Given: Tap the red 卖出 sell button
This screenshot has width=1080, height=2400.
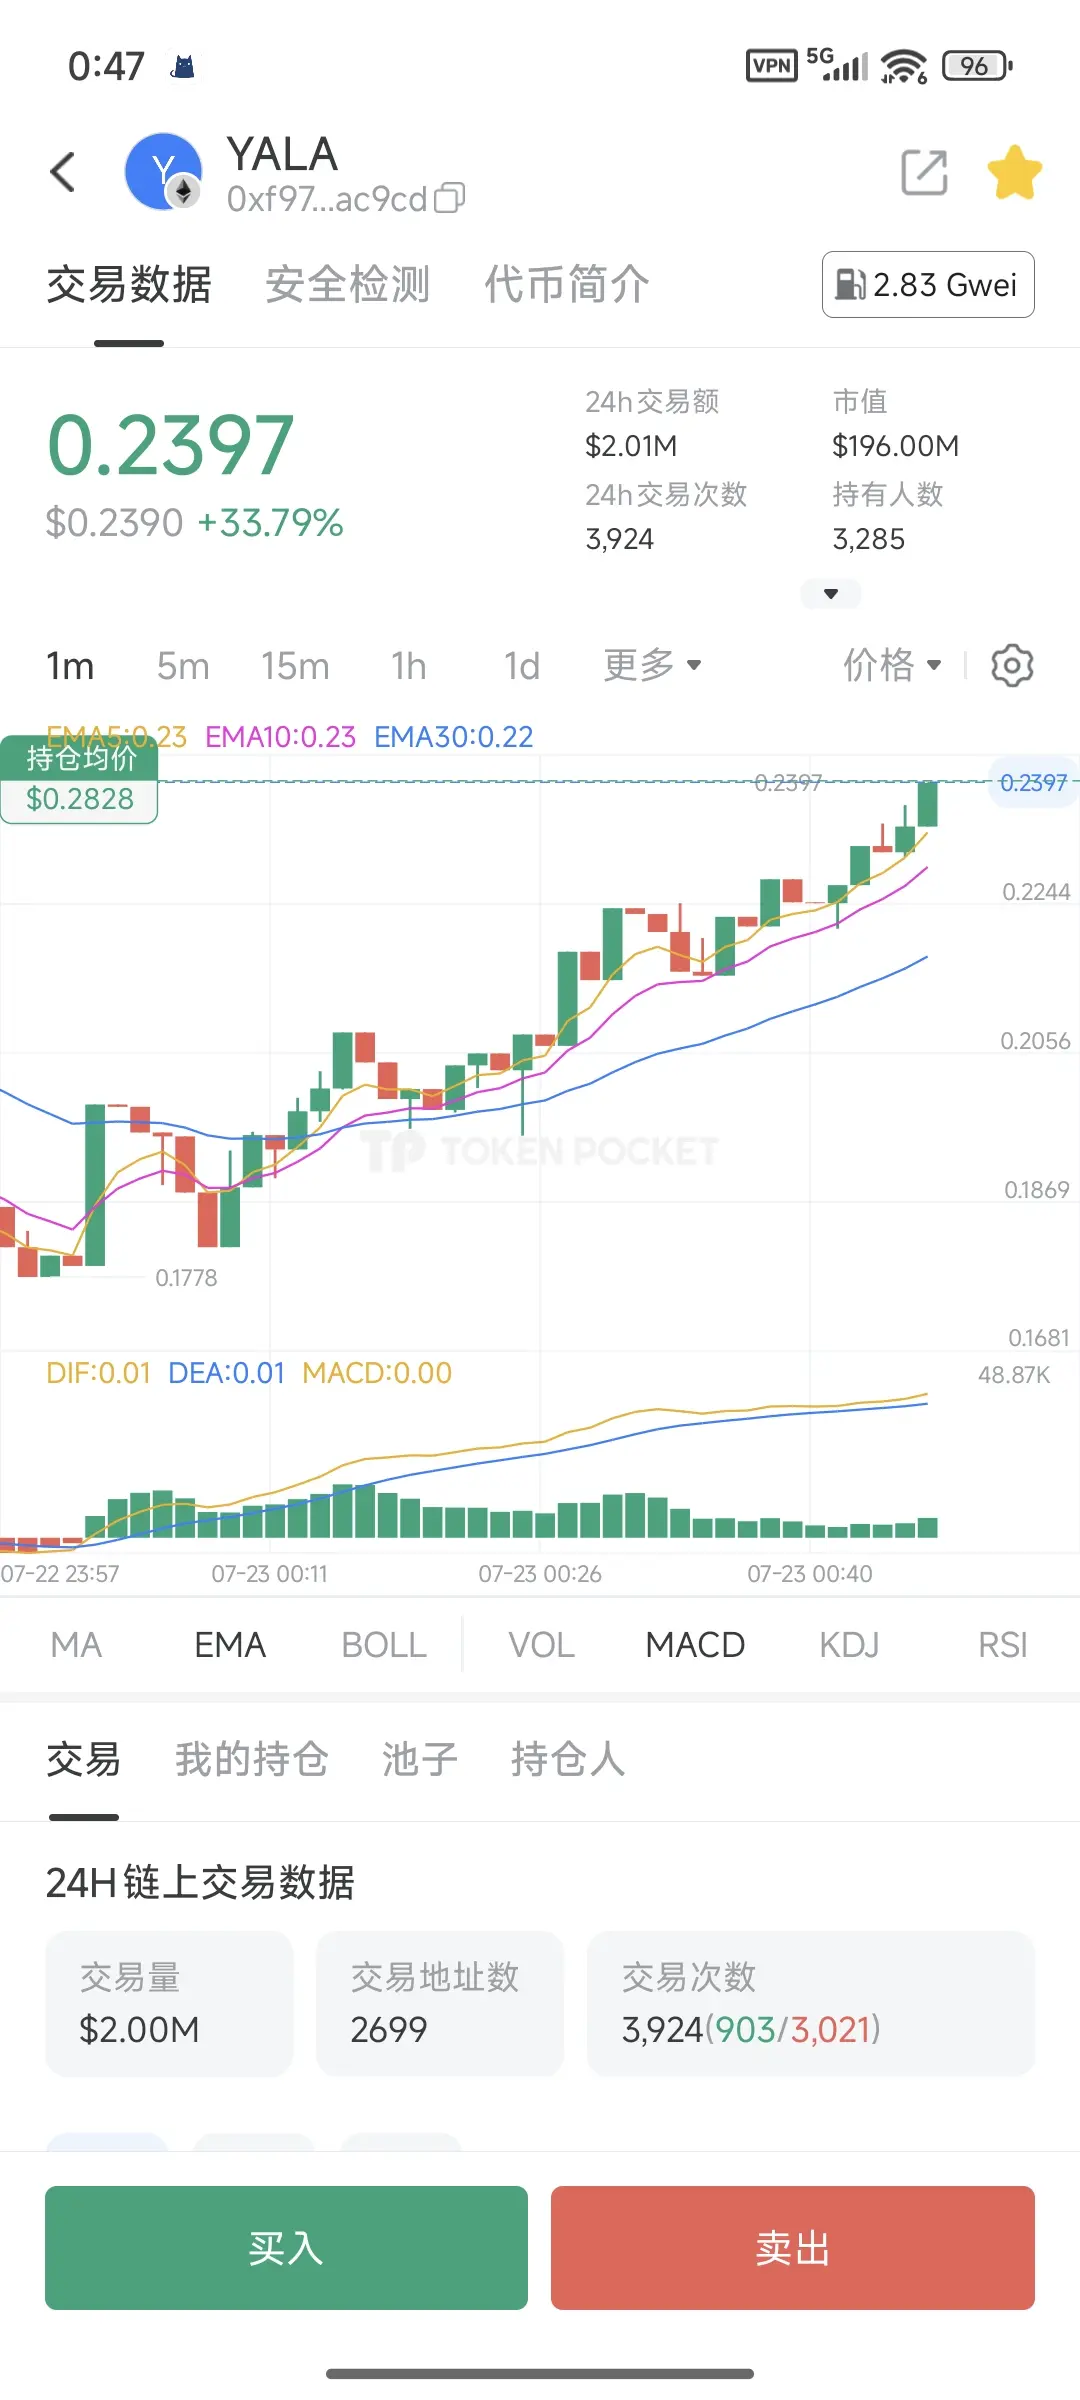Looking at the screenshot, I should 793,2248.
